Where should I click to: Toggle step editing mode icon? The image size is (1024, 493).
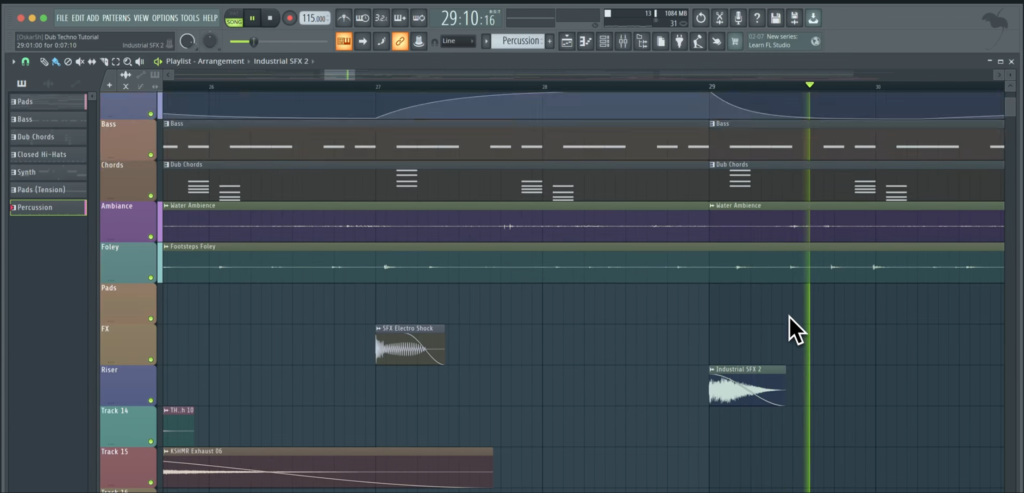tap(381, 41)
